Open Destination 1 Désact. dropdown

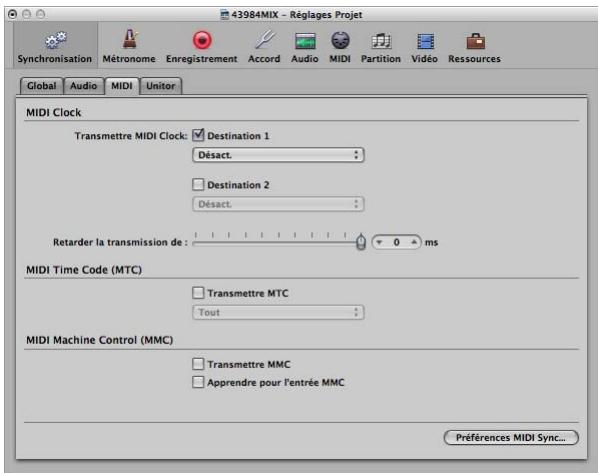pyautogui.click(x=278, y=155)
